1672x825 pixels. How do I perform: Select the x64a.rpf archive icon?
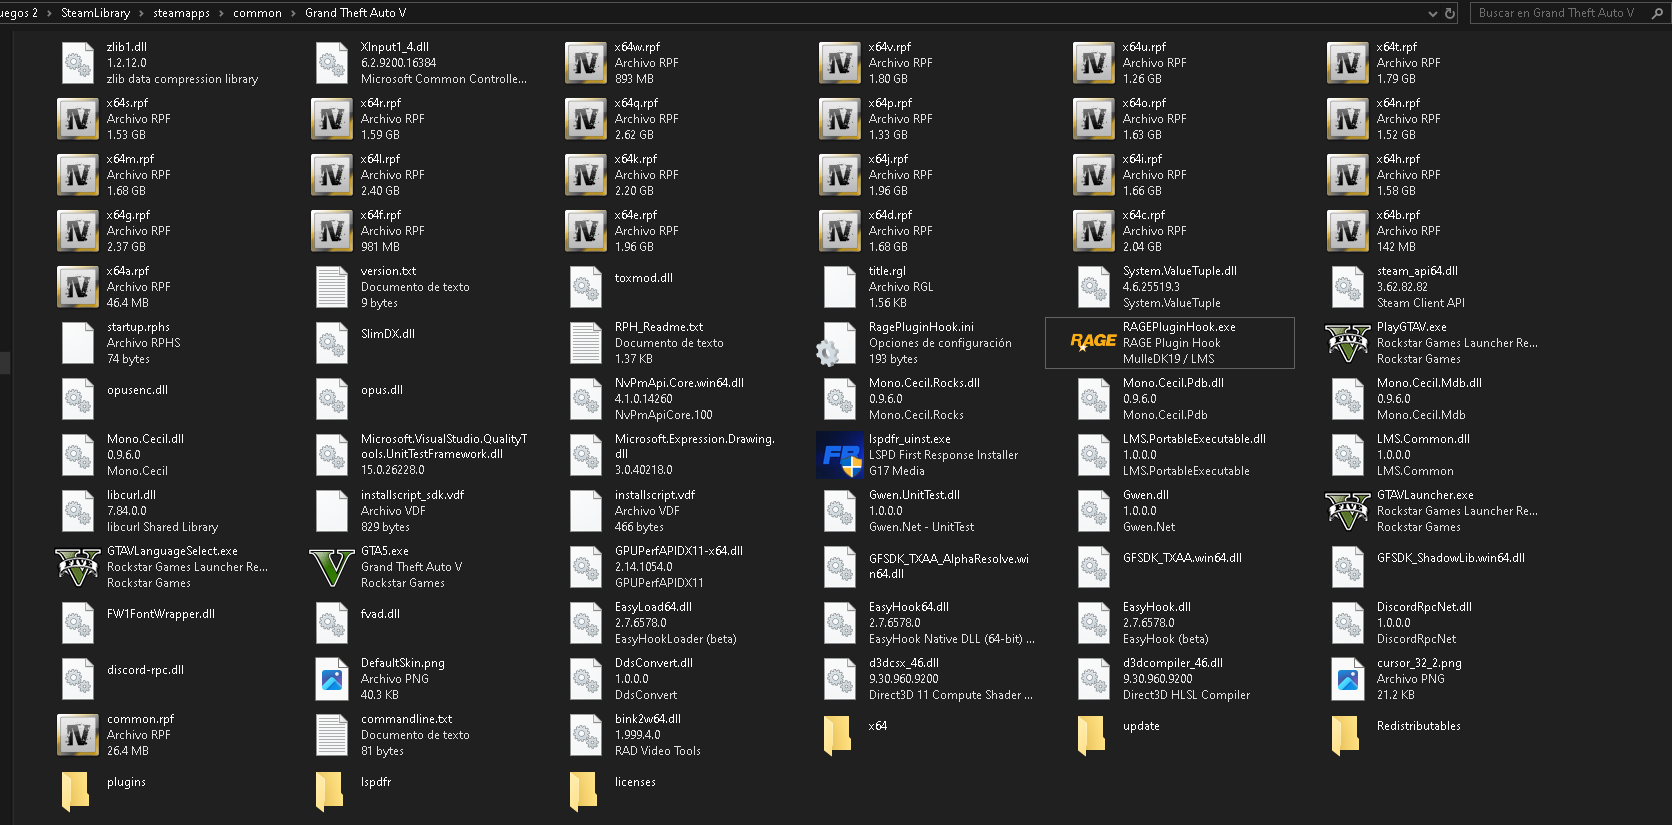(77, 287)
